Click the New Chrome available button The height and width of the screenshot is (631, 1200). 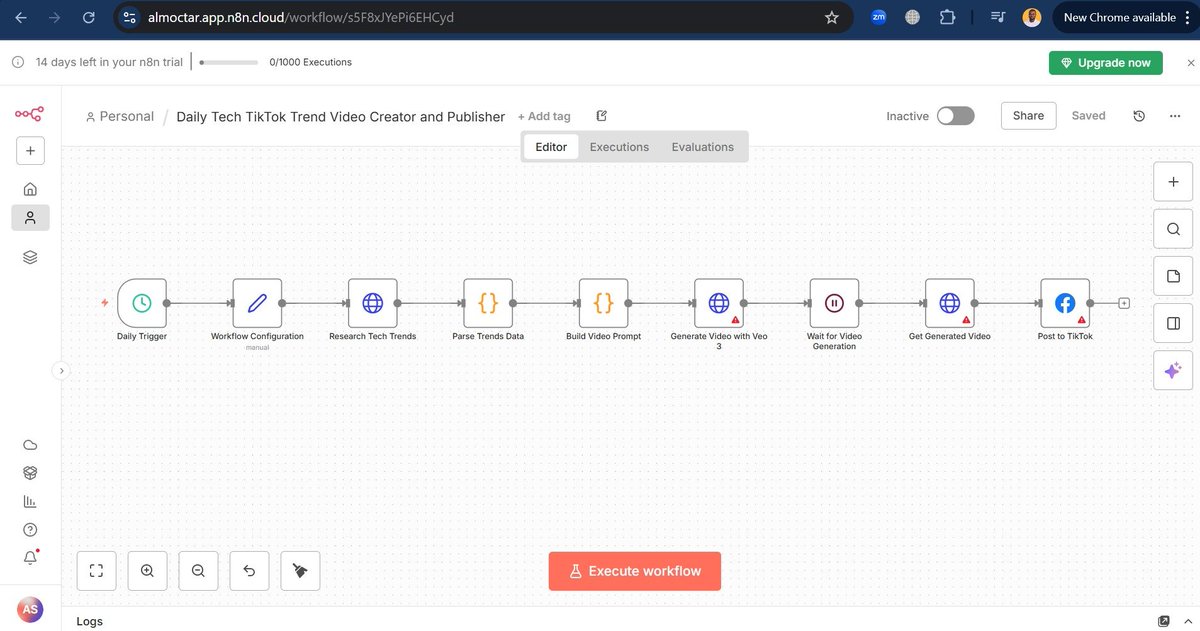tap(1119, 17)
